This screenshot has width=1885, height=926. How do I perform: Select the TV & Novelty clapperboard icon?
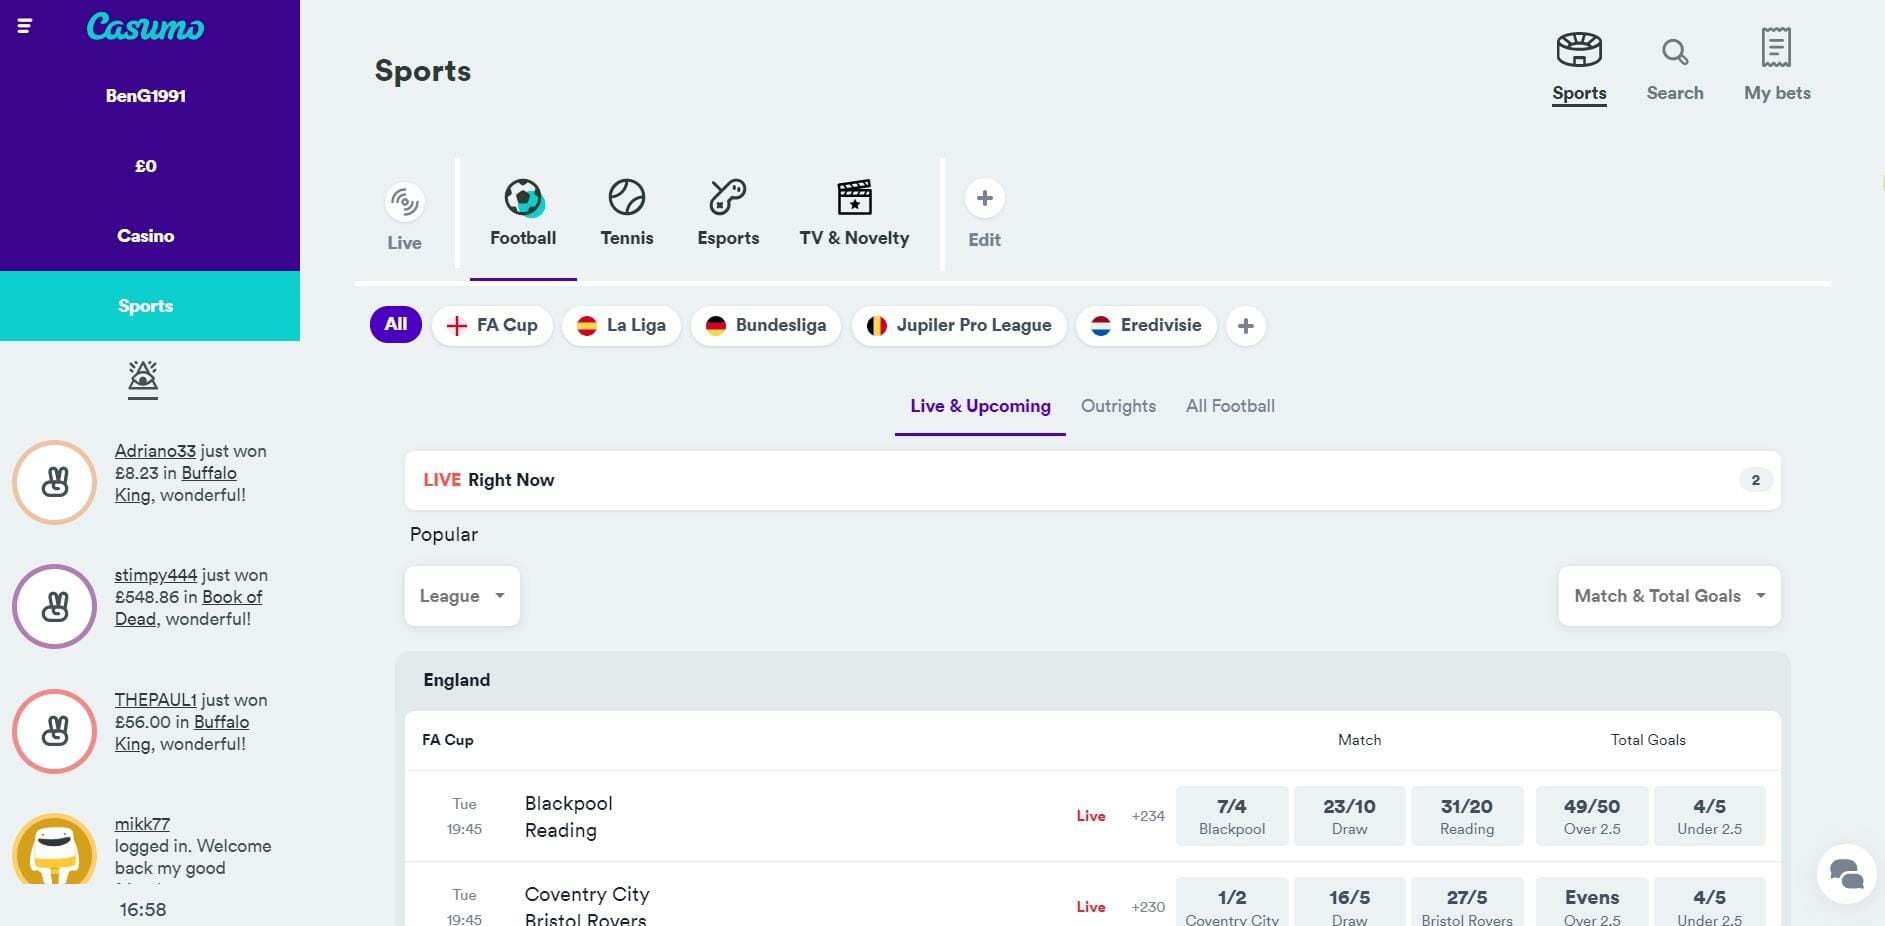(x=854, y=197)
